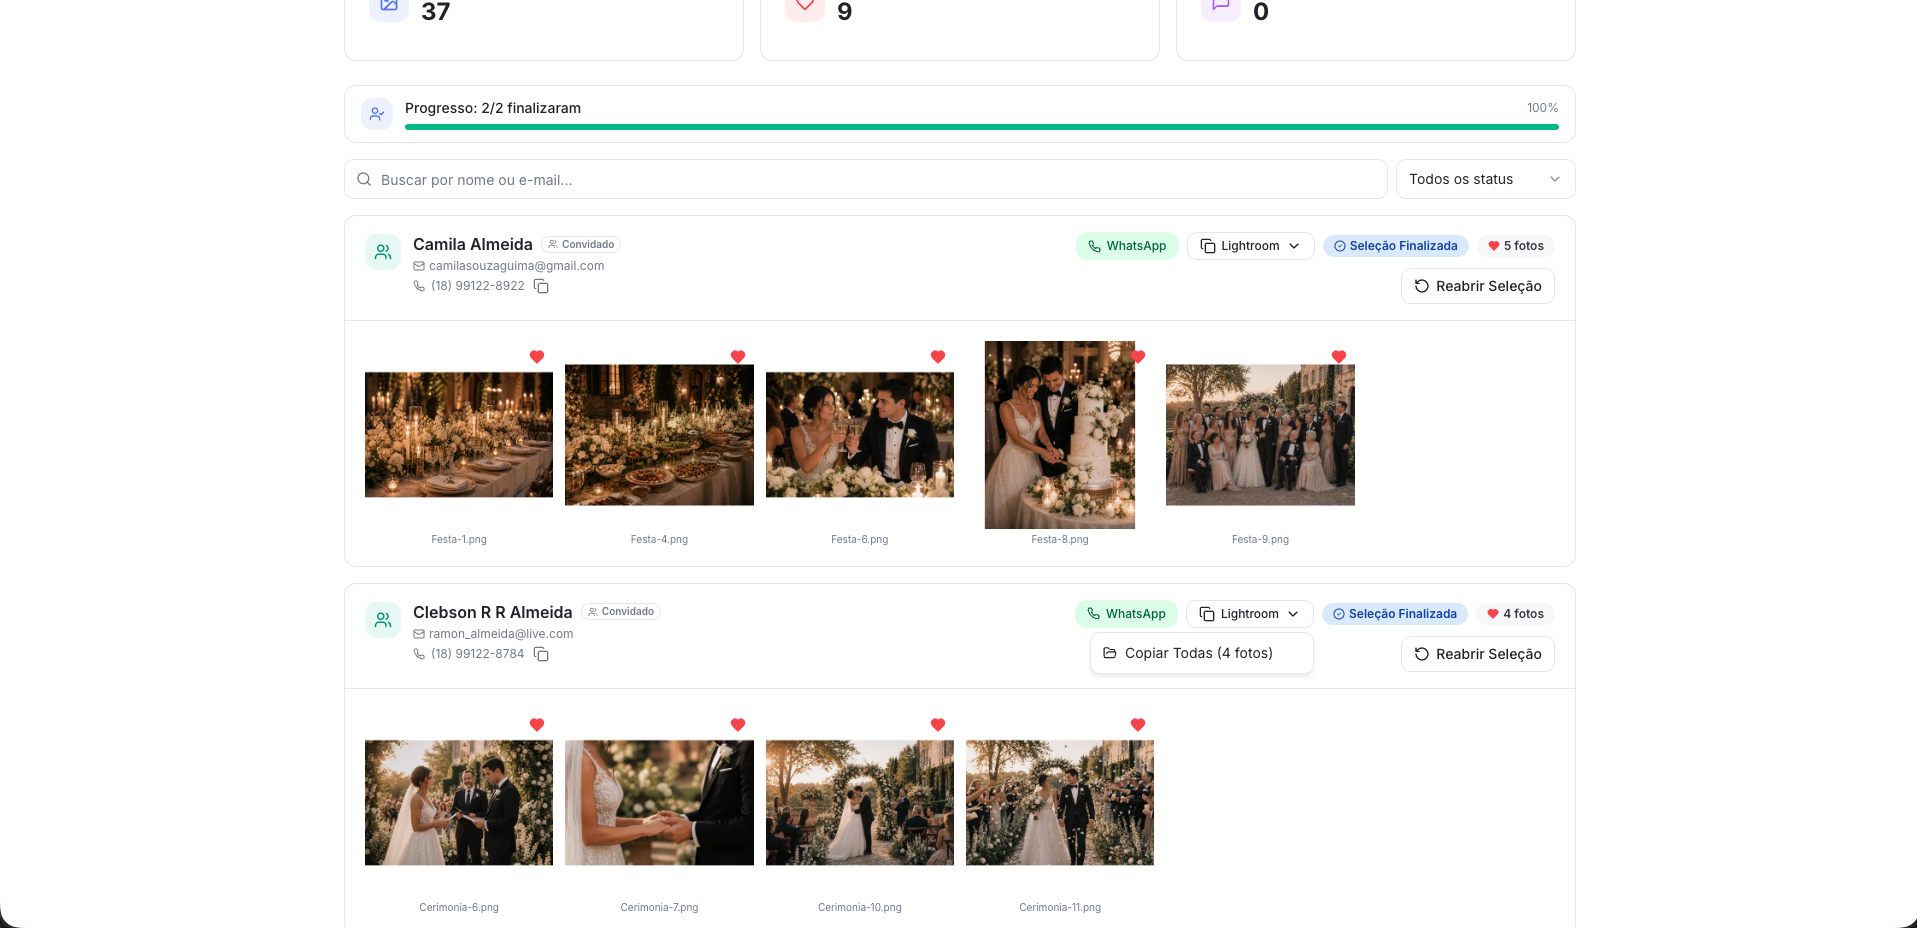
Task: Click the search magnifier icon
Action: pos(364,179)
